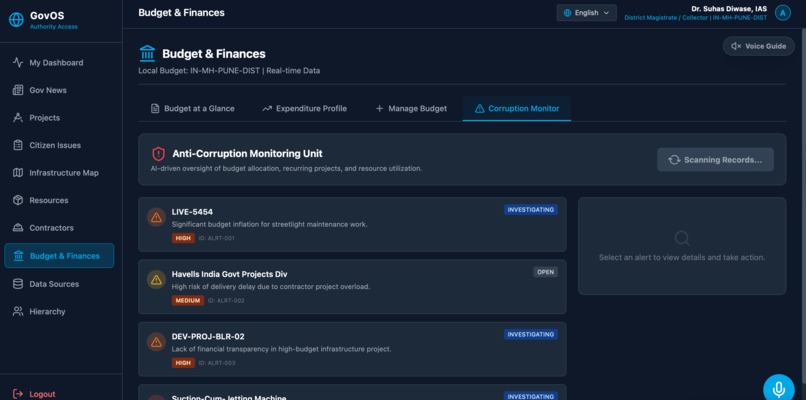806x400 pixels.
Task: Click the user avatar icon labeled A
Action: tap(782, 13)
